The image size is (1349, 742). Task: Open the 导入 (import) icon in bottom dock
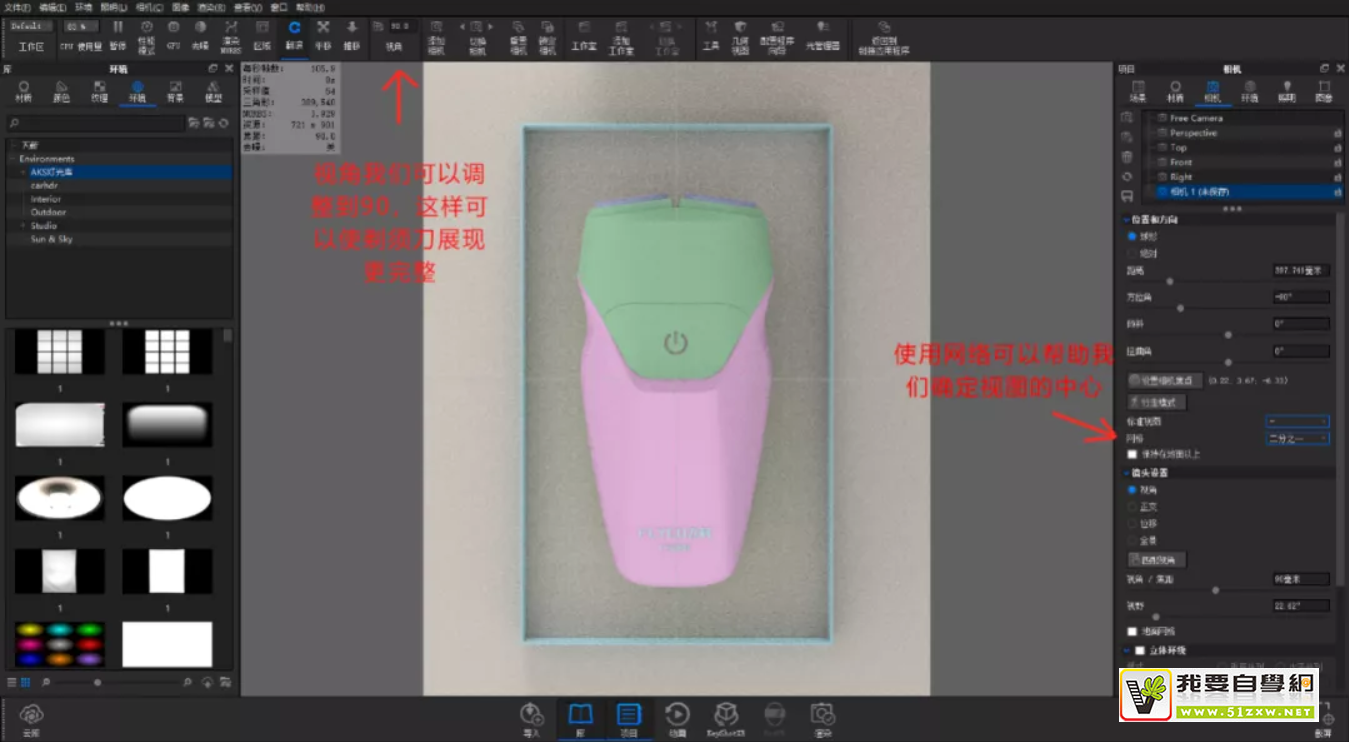click(530, 712)
